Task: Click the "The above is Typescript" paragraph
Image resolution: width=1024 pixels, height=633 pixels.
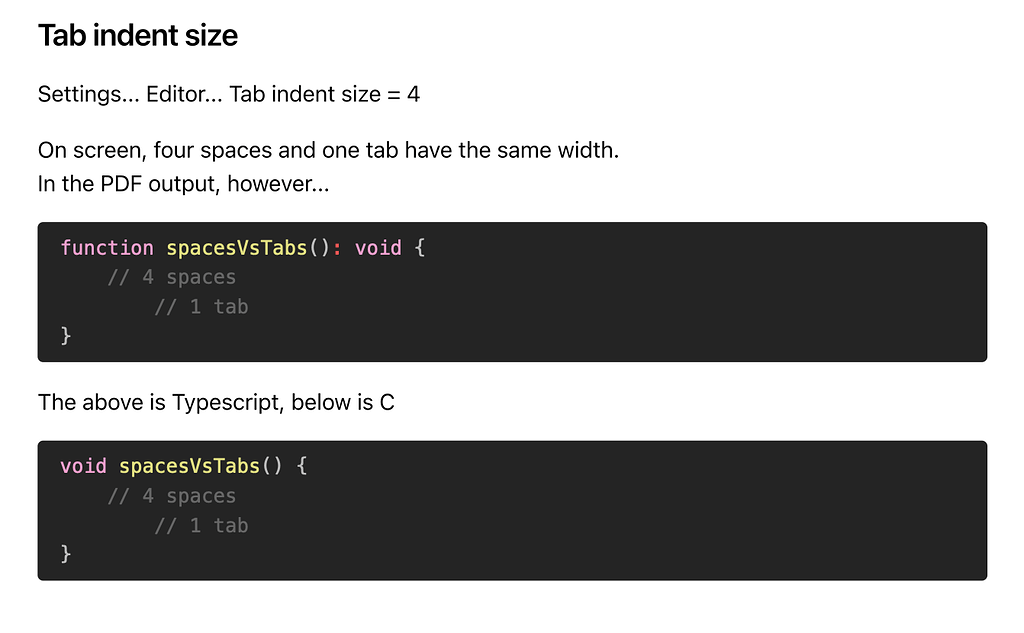Action: coord(216,403)
